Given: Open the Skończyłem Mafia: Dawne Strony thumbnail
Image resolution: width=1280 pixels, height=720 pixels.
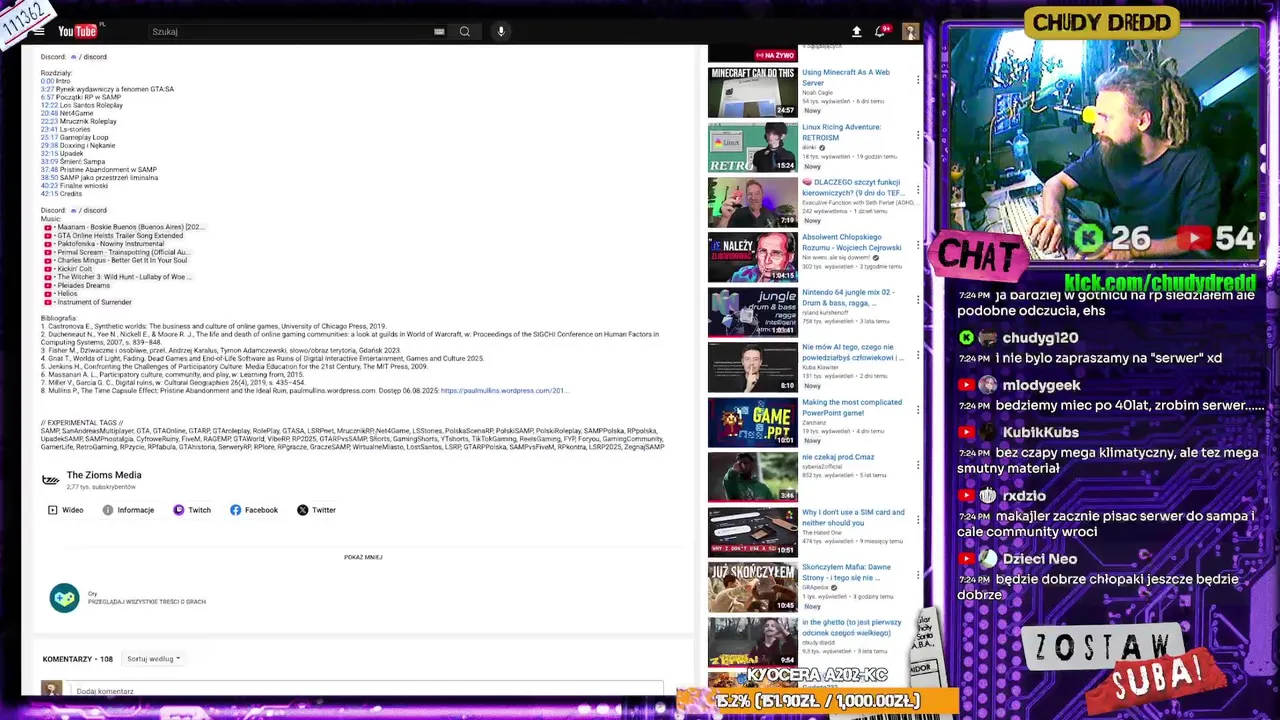Looking at the screenshot, I should [753, 587].
